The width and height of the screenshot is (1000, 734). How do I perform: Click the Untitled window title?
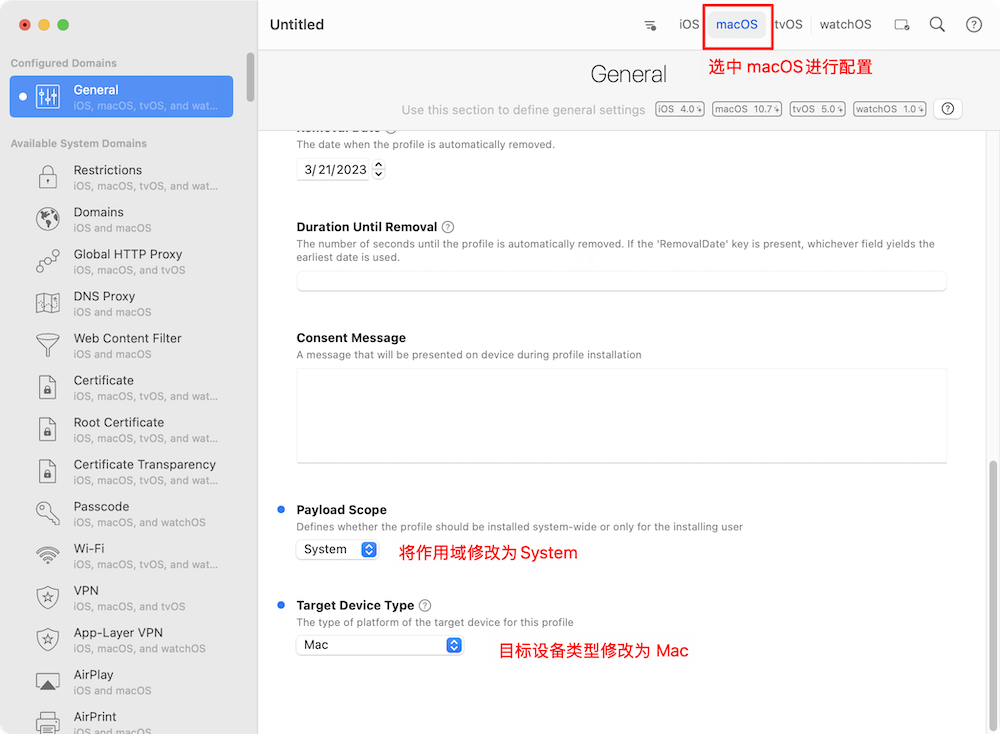pos(297,25)
